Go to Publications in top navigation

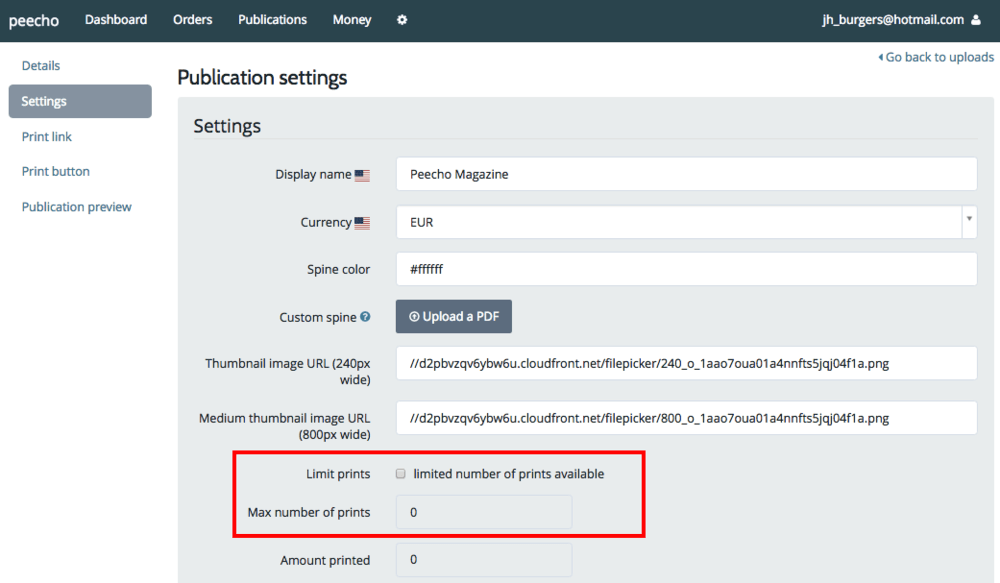[x=272, y=20]
